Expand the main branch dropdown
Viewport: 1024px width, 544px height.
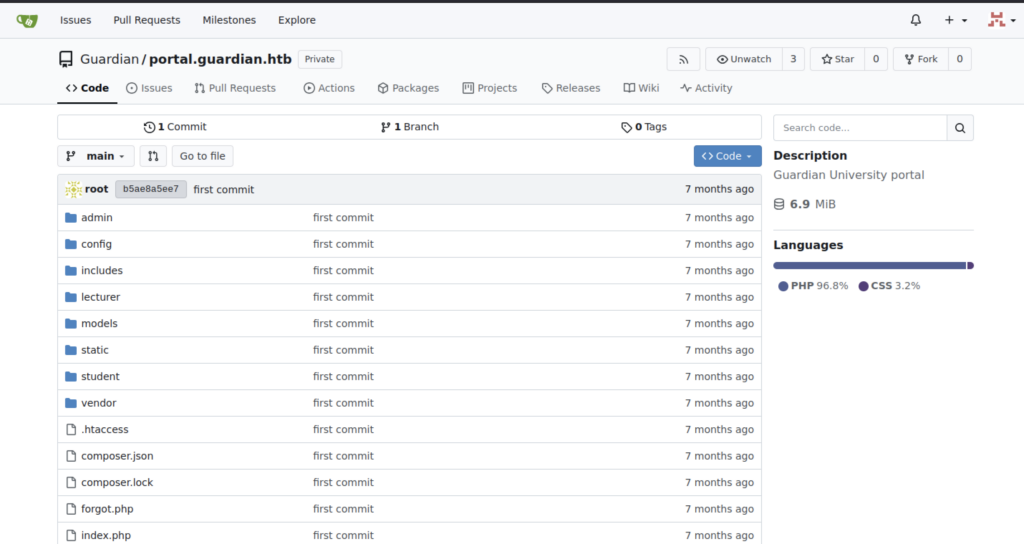click(x=96, y=156)
